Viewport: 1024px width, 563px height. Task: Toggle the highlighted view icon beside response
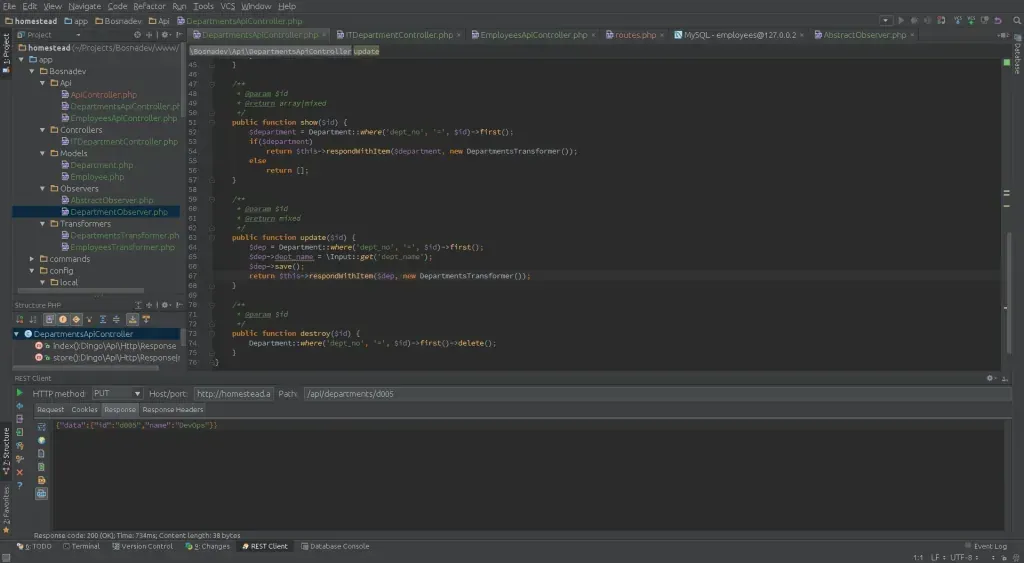41,494
